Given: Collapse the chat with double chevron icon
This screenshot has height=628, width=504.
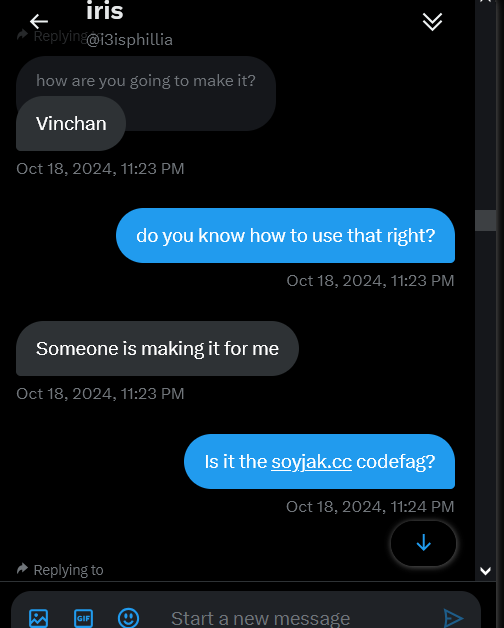Looking at the screenshot, I should tap(432, 21).
